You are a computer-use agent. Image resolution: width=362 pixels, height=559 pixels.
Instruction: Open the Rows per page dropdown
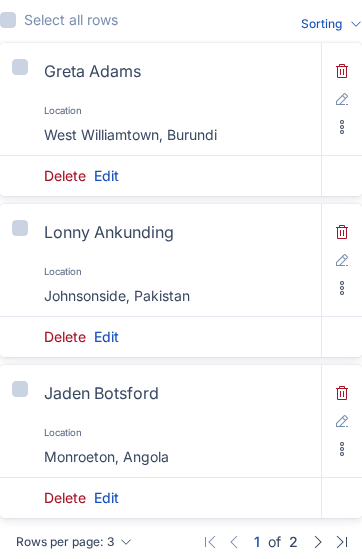click(x=74, y=542)
